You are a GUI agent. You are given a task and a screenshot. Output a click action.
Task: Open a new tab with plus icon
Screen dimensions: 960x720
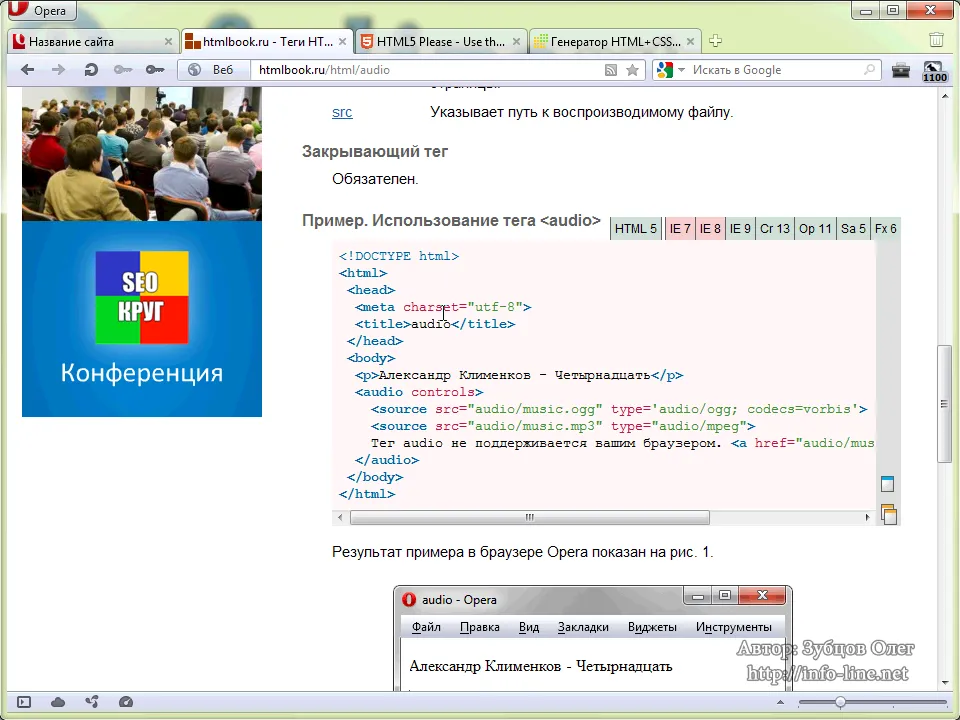715,41
